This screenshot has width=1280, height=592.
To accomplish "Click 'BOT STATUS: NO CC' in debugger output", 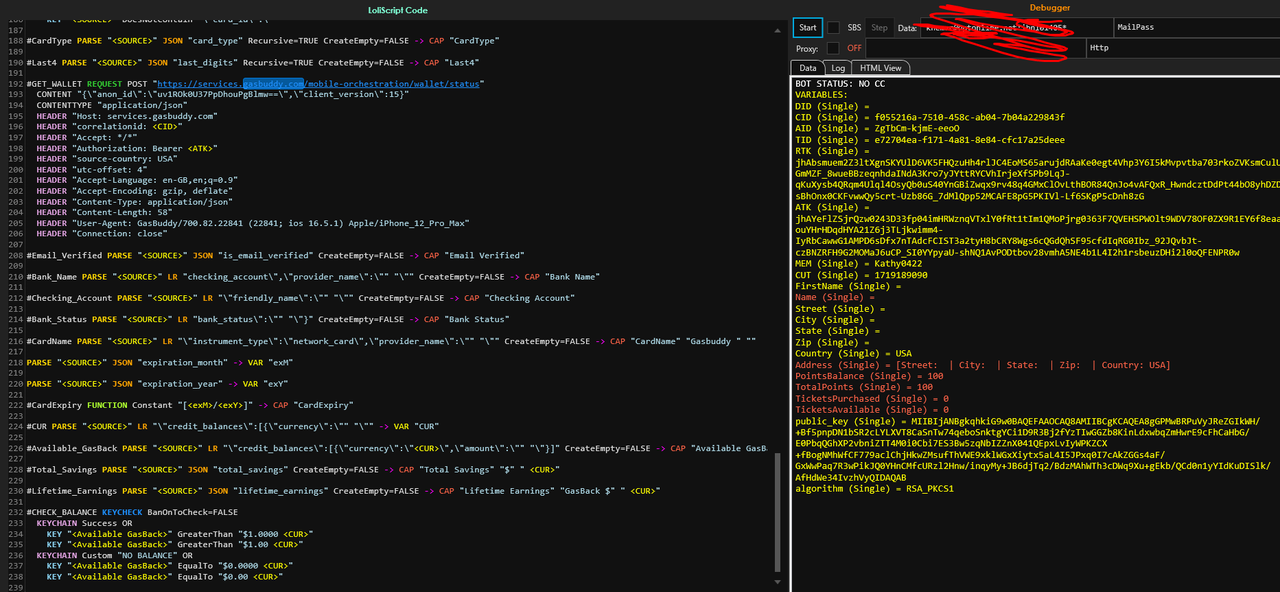I will (840, 84).
